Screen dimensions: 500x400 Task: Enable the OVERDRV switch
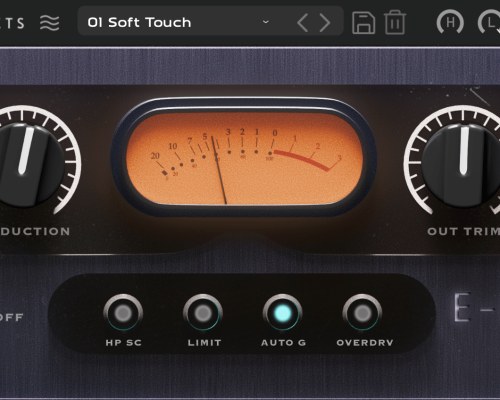coord(362,313)
